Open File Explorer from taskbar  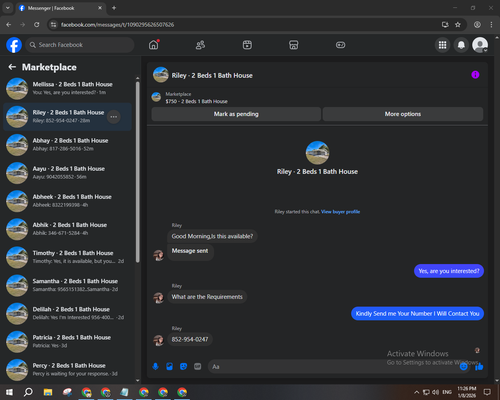(x=48, y=392)
